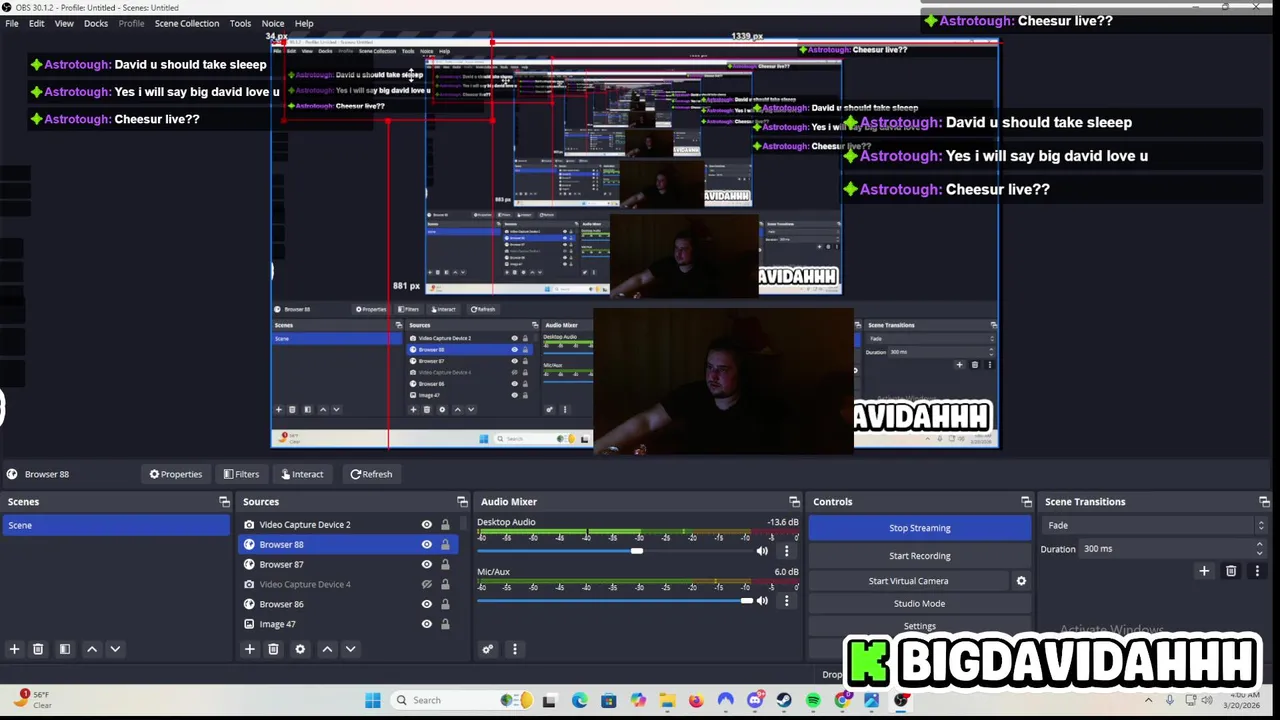
Task: Open the Scene Collection menu
Action: coord(187,23)
